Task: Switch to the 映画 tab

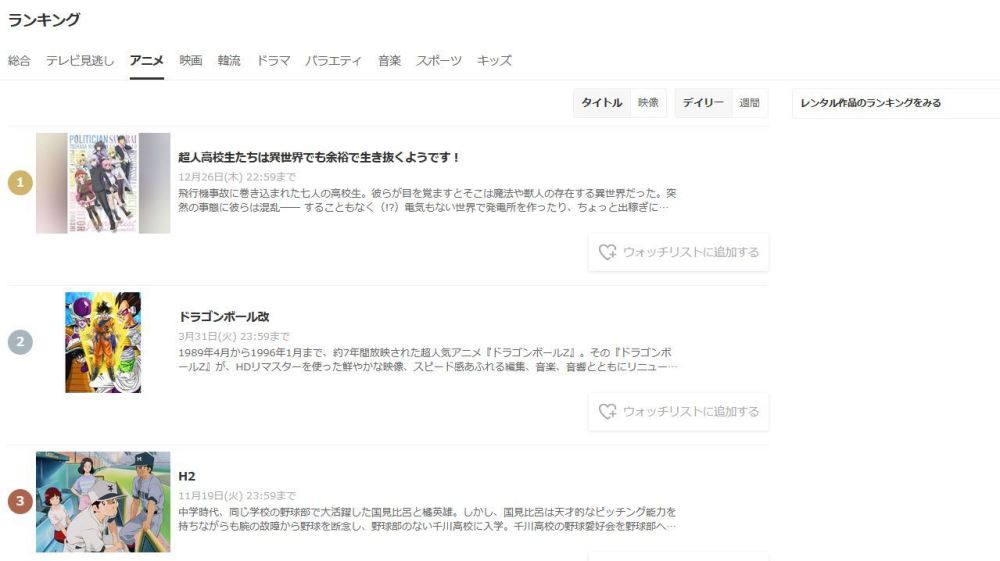Action: 191,61
